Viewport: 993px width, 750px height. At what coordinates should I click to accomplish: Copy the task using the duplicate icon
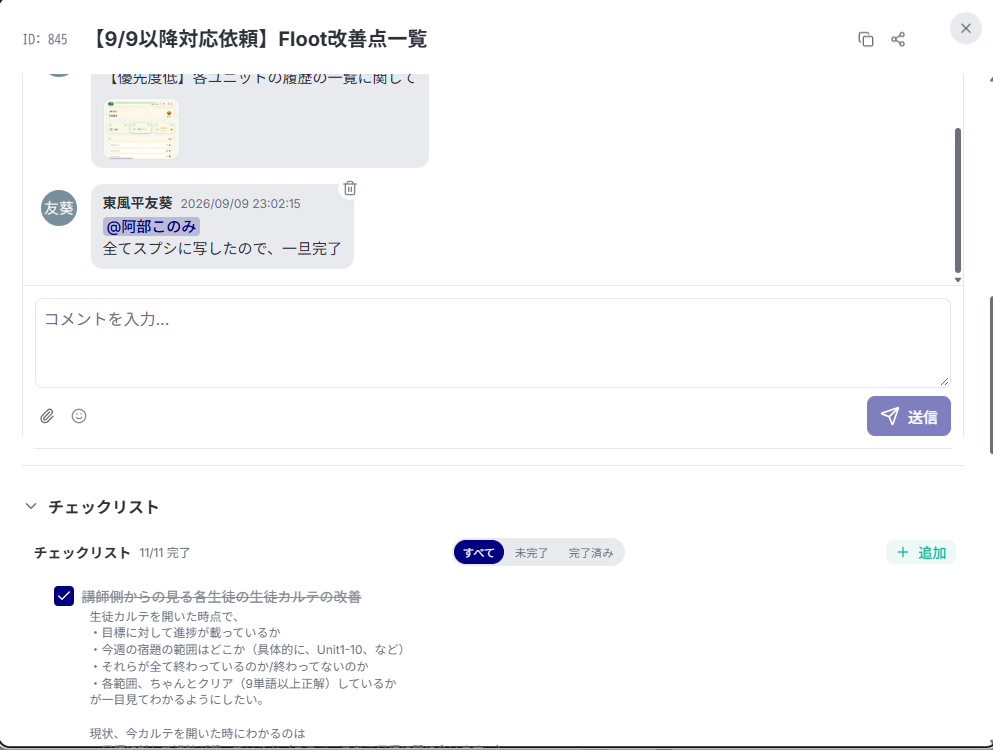[x=866, y=39]
